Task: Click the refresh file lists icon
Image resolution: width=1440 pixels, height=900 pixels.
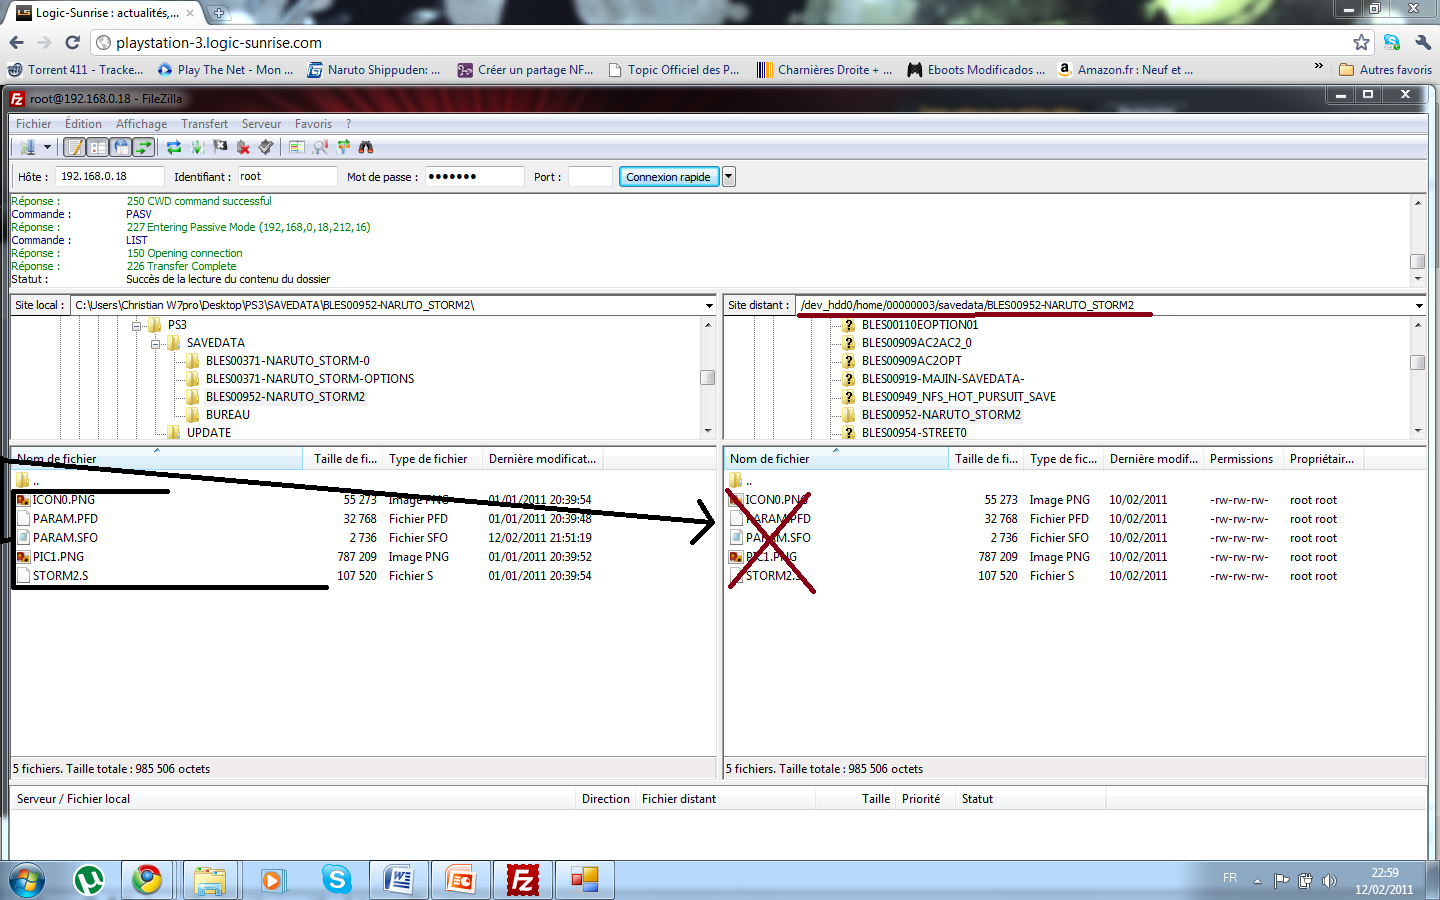Action: [174, 147]
